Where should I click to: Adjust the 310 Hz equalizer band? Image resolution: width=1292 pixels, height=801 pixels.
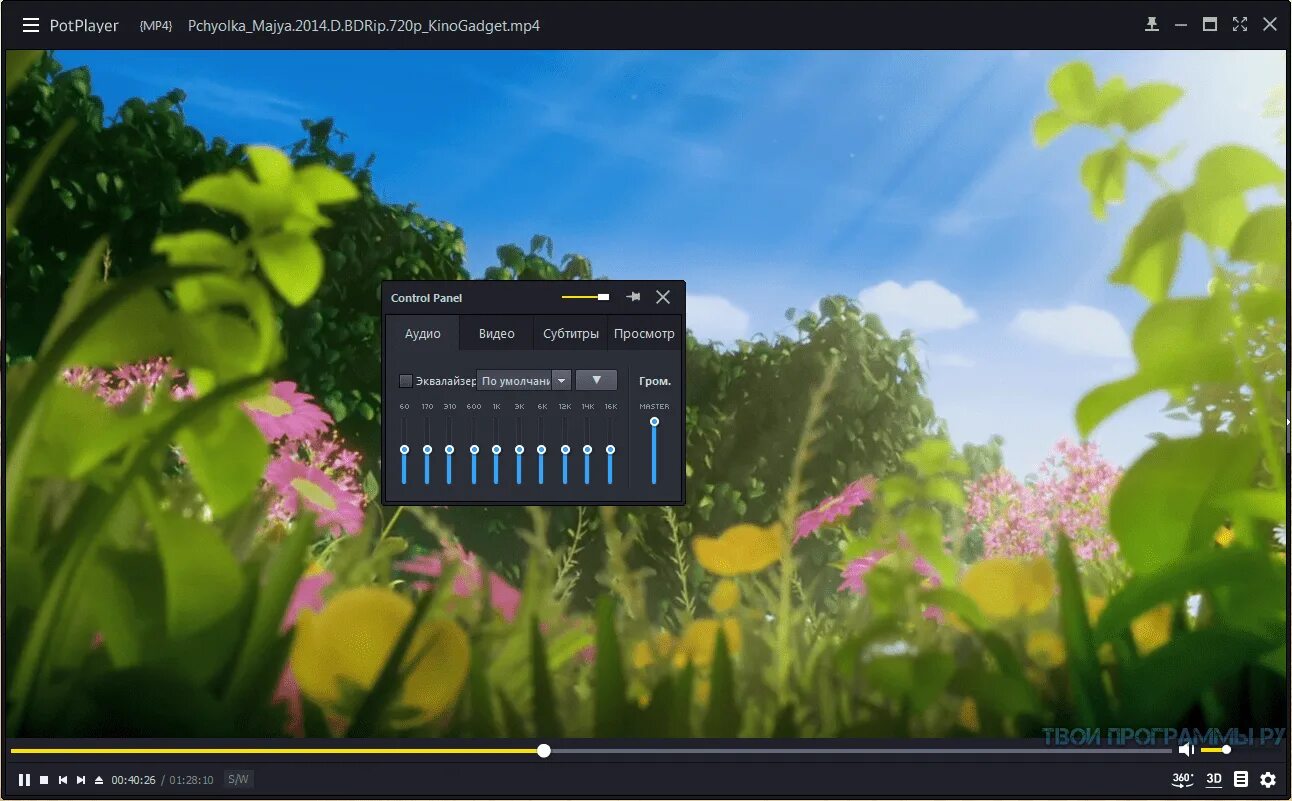[450, 450]
